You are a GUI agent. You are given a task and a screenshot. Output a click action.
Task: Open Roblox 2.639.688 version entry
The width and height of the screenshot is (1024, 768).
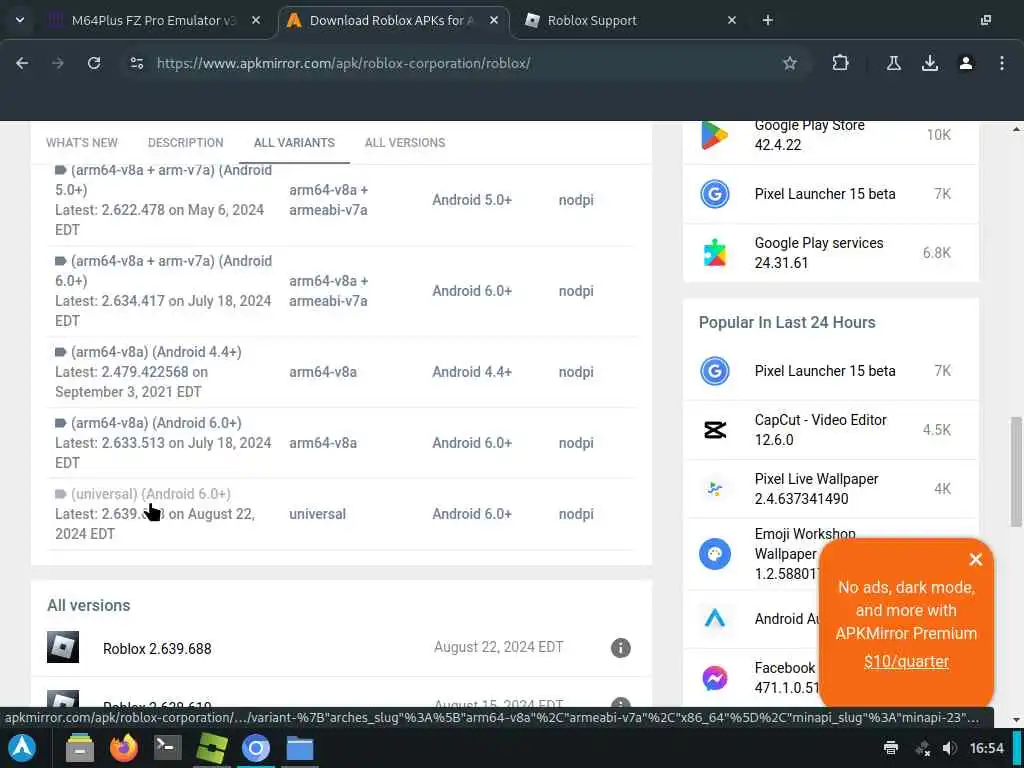click(x=157, y=649)
